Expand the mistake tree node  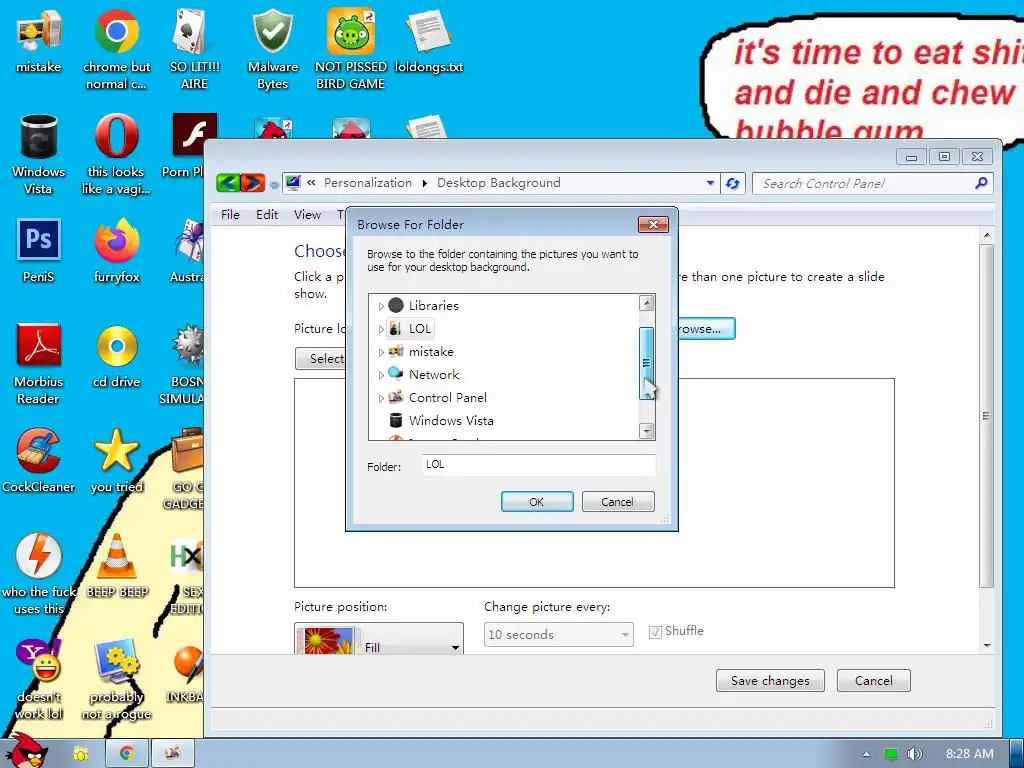(381, 352)
